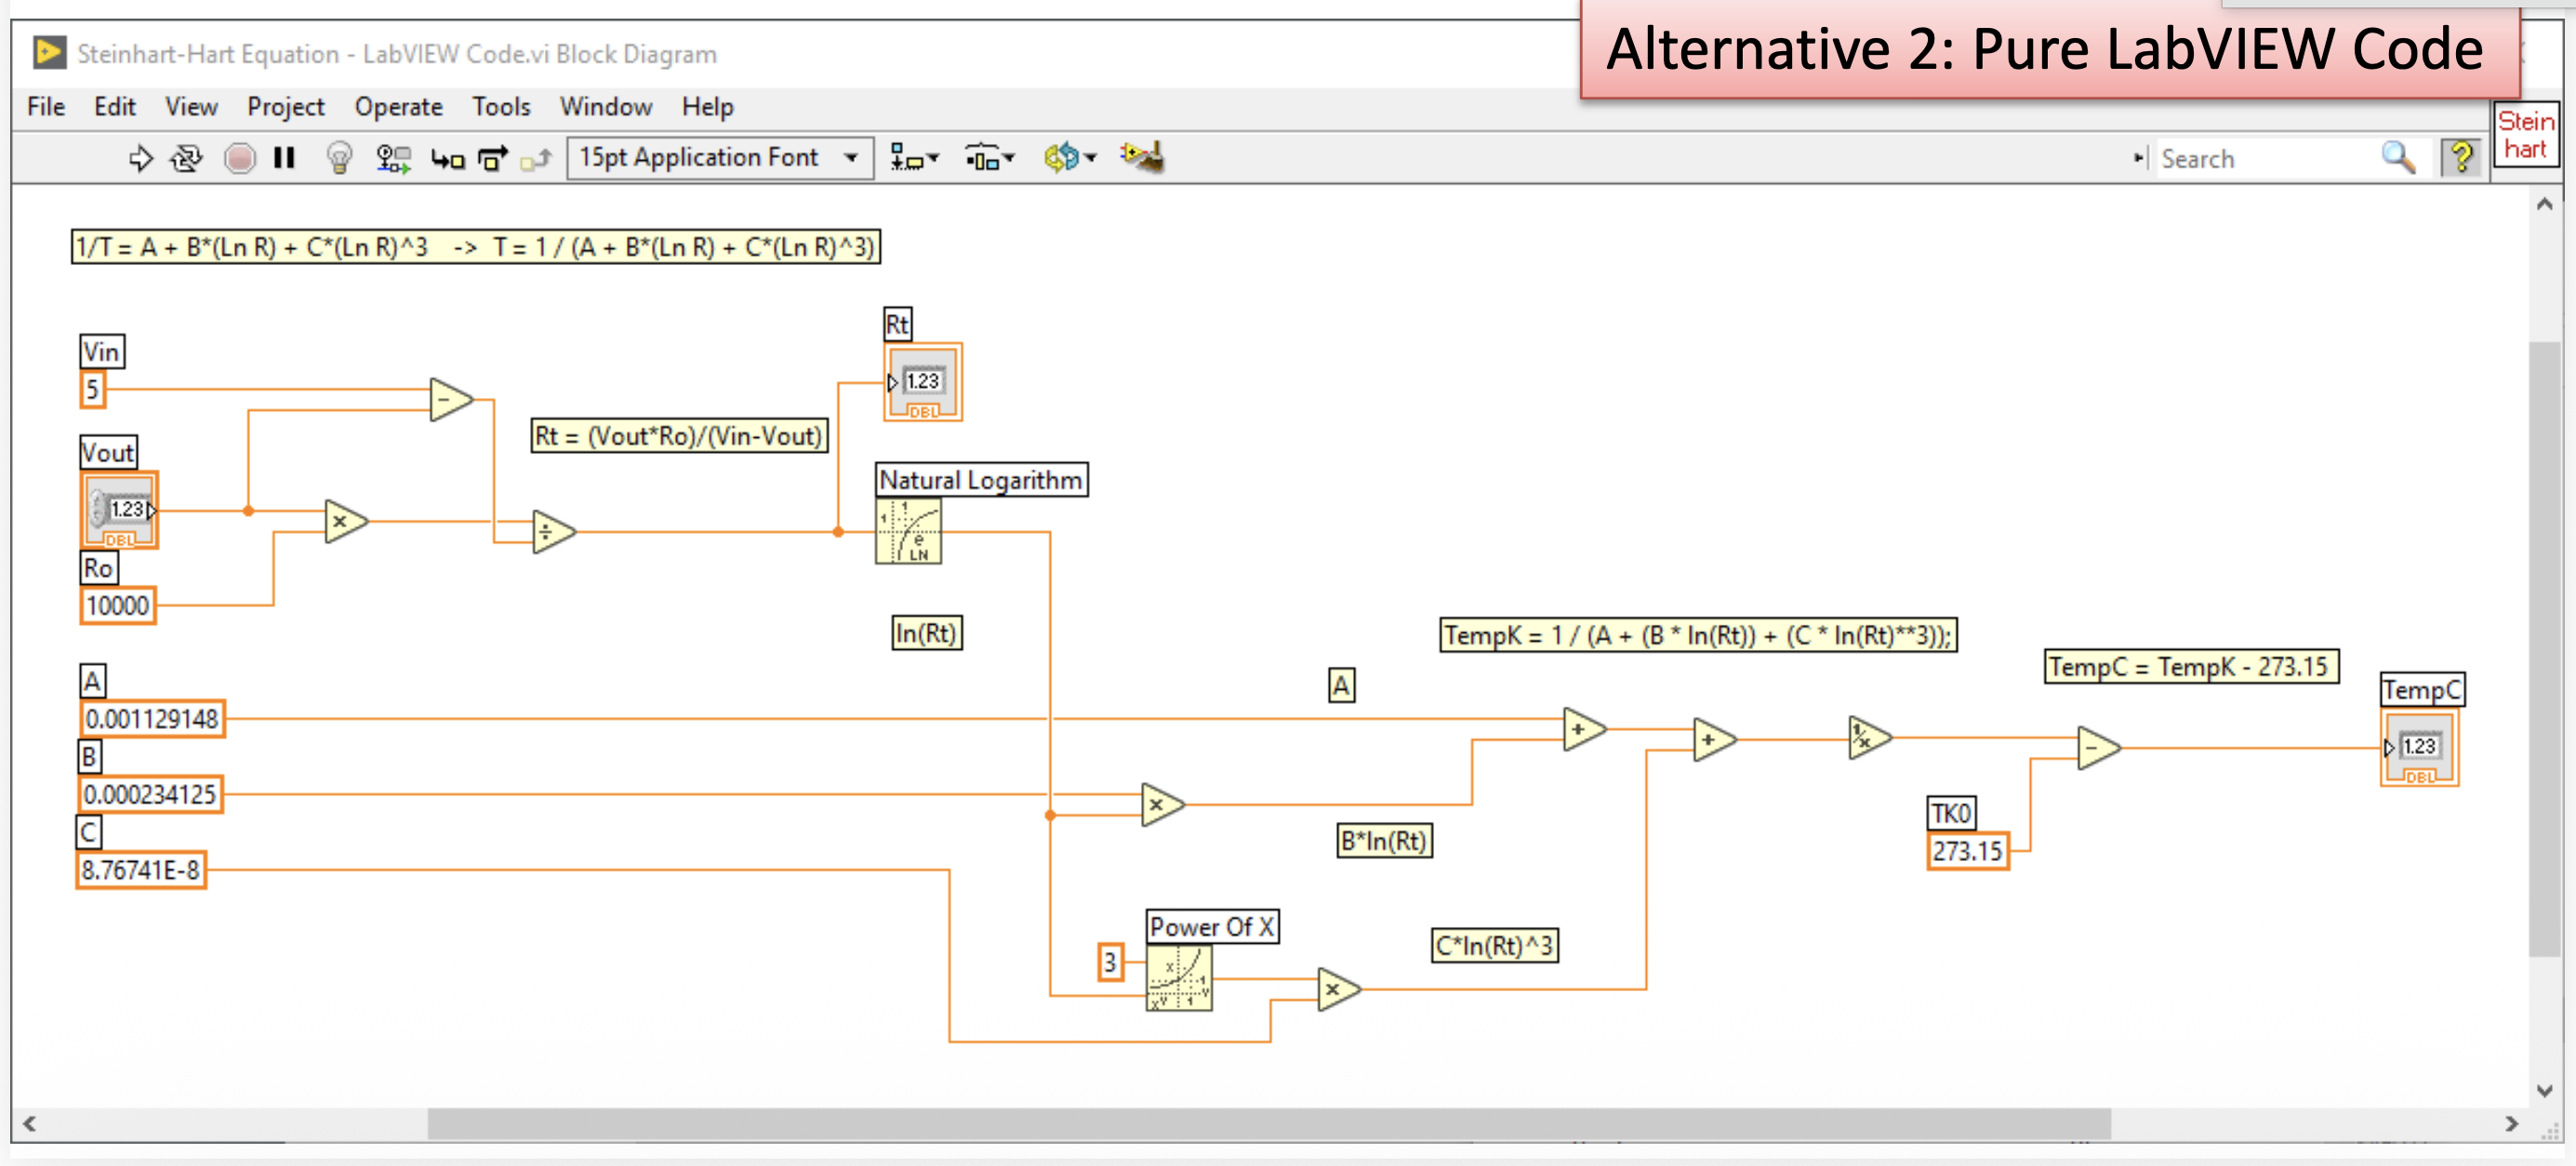2576x1166 pixels.
Task: Select the Power Of X function node
Action: (x=1179, y=977)
